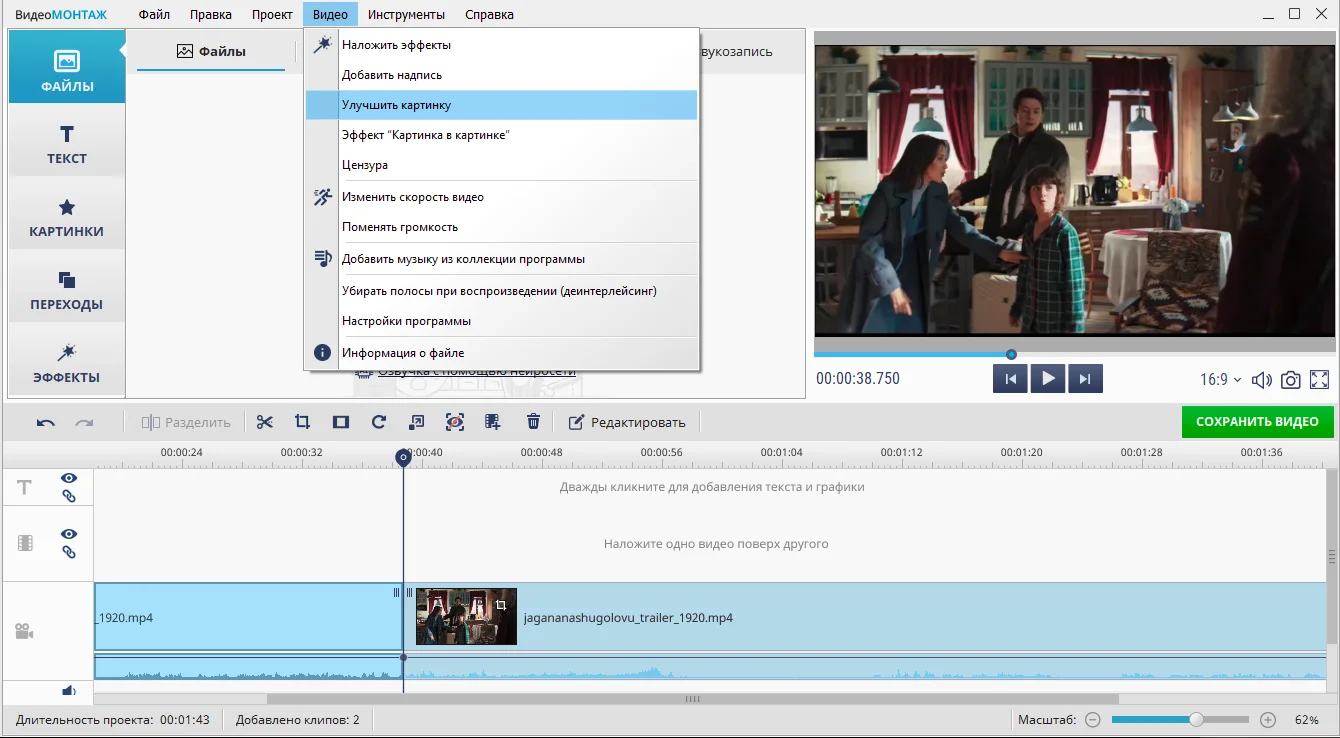Open the Инструменты menu
This screenshot has width=1340, height=738.
coord(406,15)
